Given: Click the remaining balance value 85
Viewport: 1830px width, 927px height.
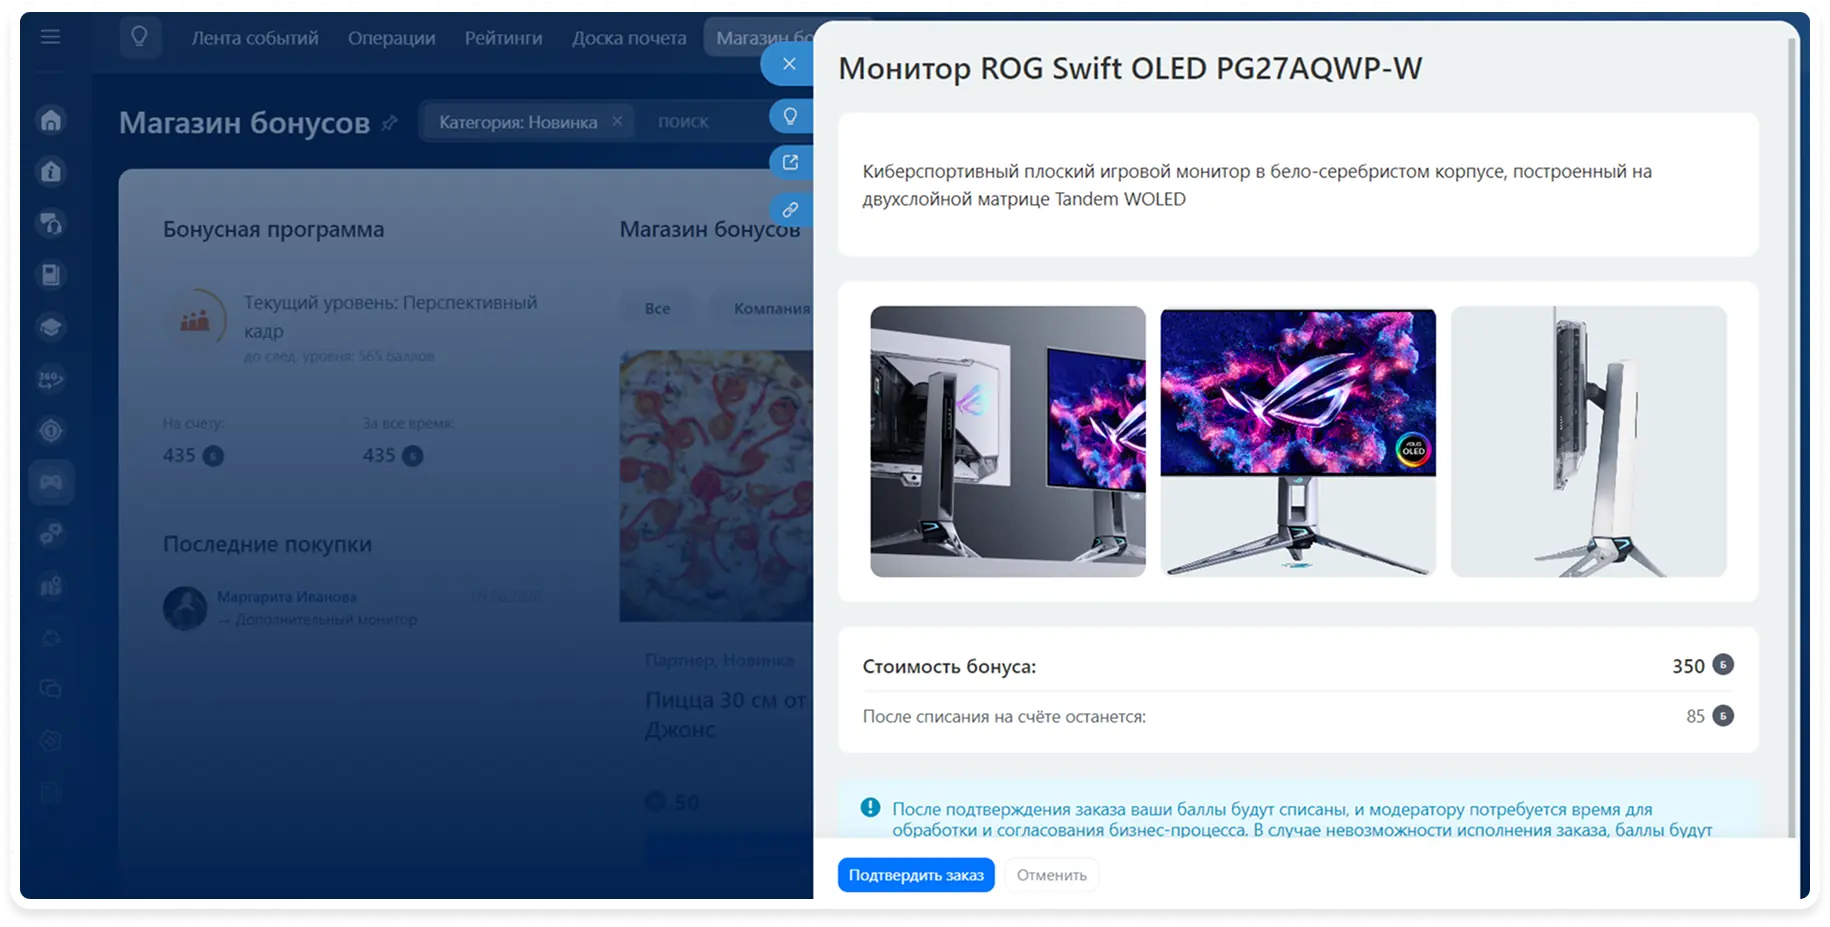Looking at the screenshot, I should pyautogui.click(x=1695, y=716).
